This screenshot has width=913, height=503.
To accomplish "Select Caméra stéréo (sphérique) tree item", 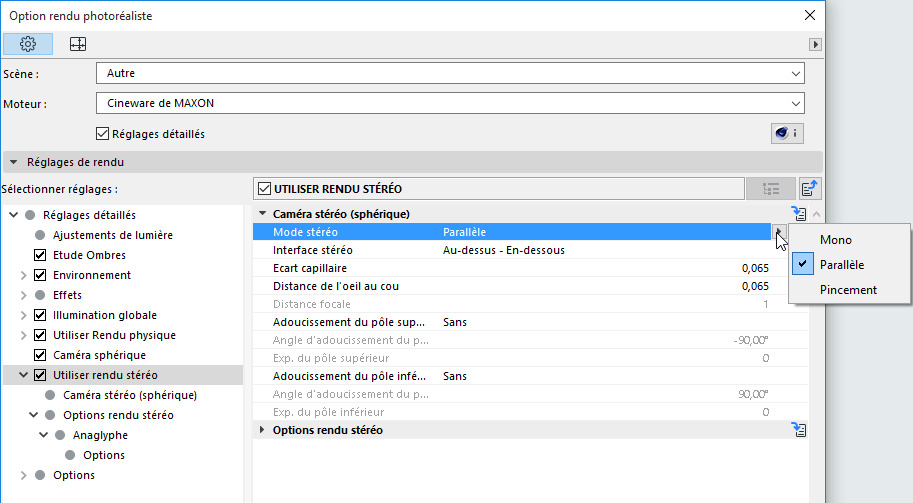I will point(130,395).
